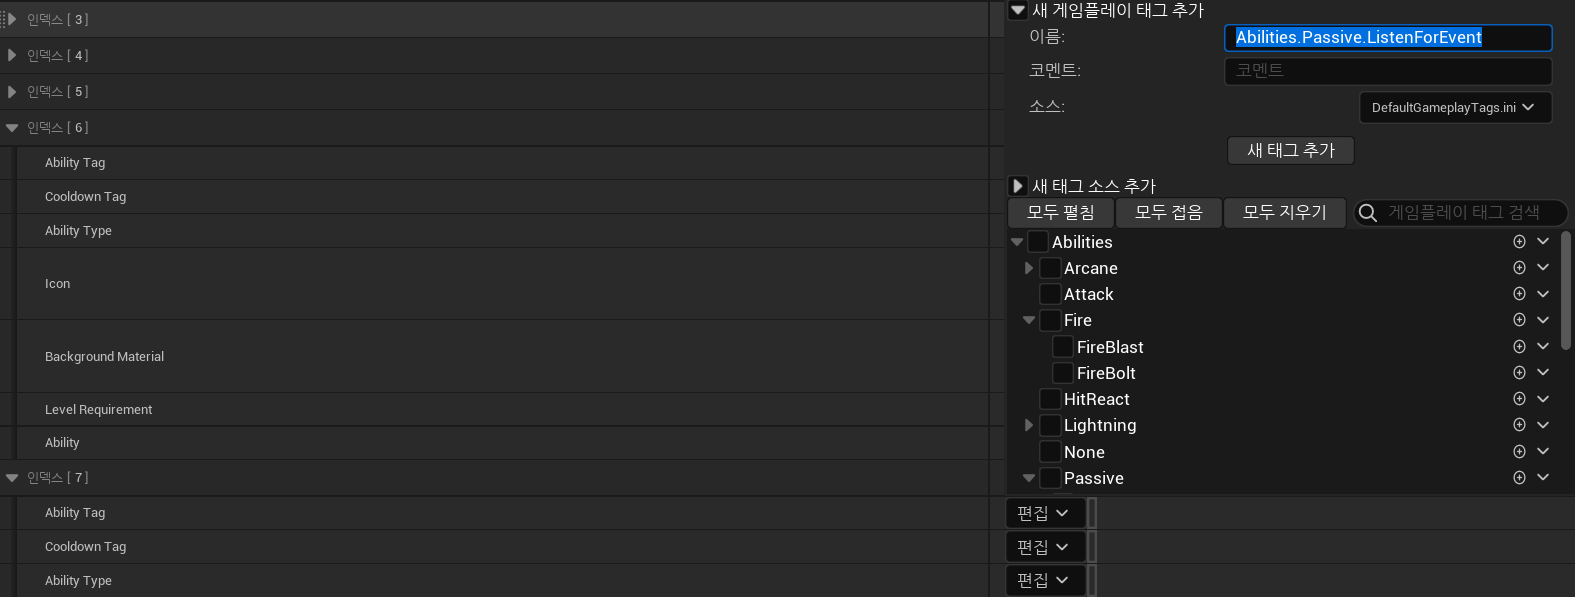Select the Icon property row in index 6
The image size is (1575, 597).
coord(502,284)
